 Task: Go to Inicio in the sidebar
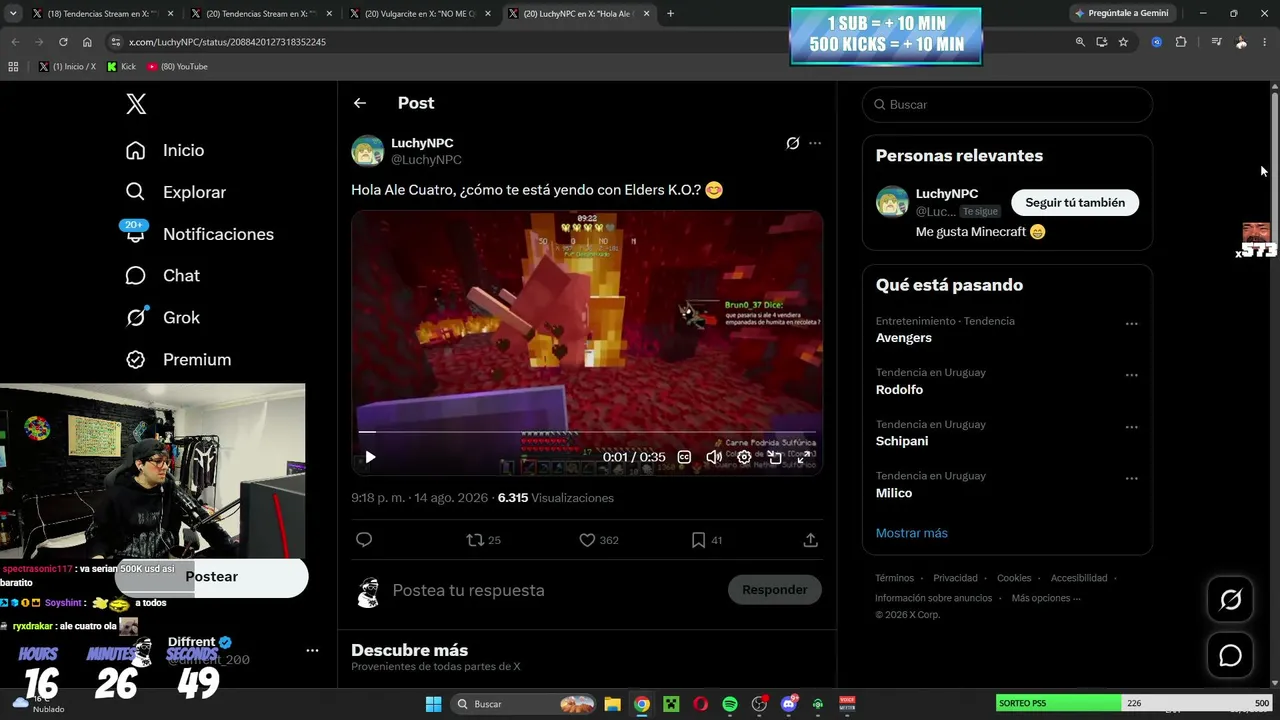coord(164,150)
